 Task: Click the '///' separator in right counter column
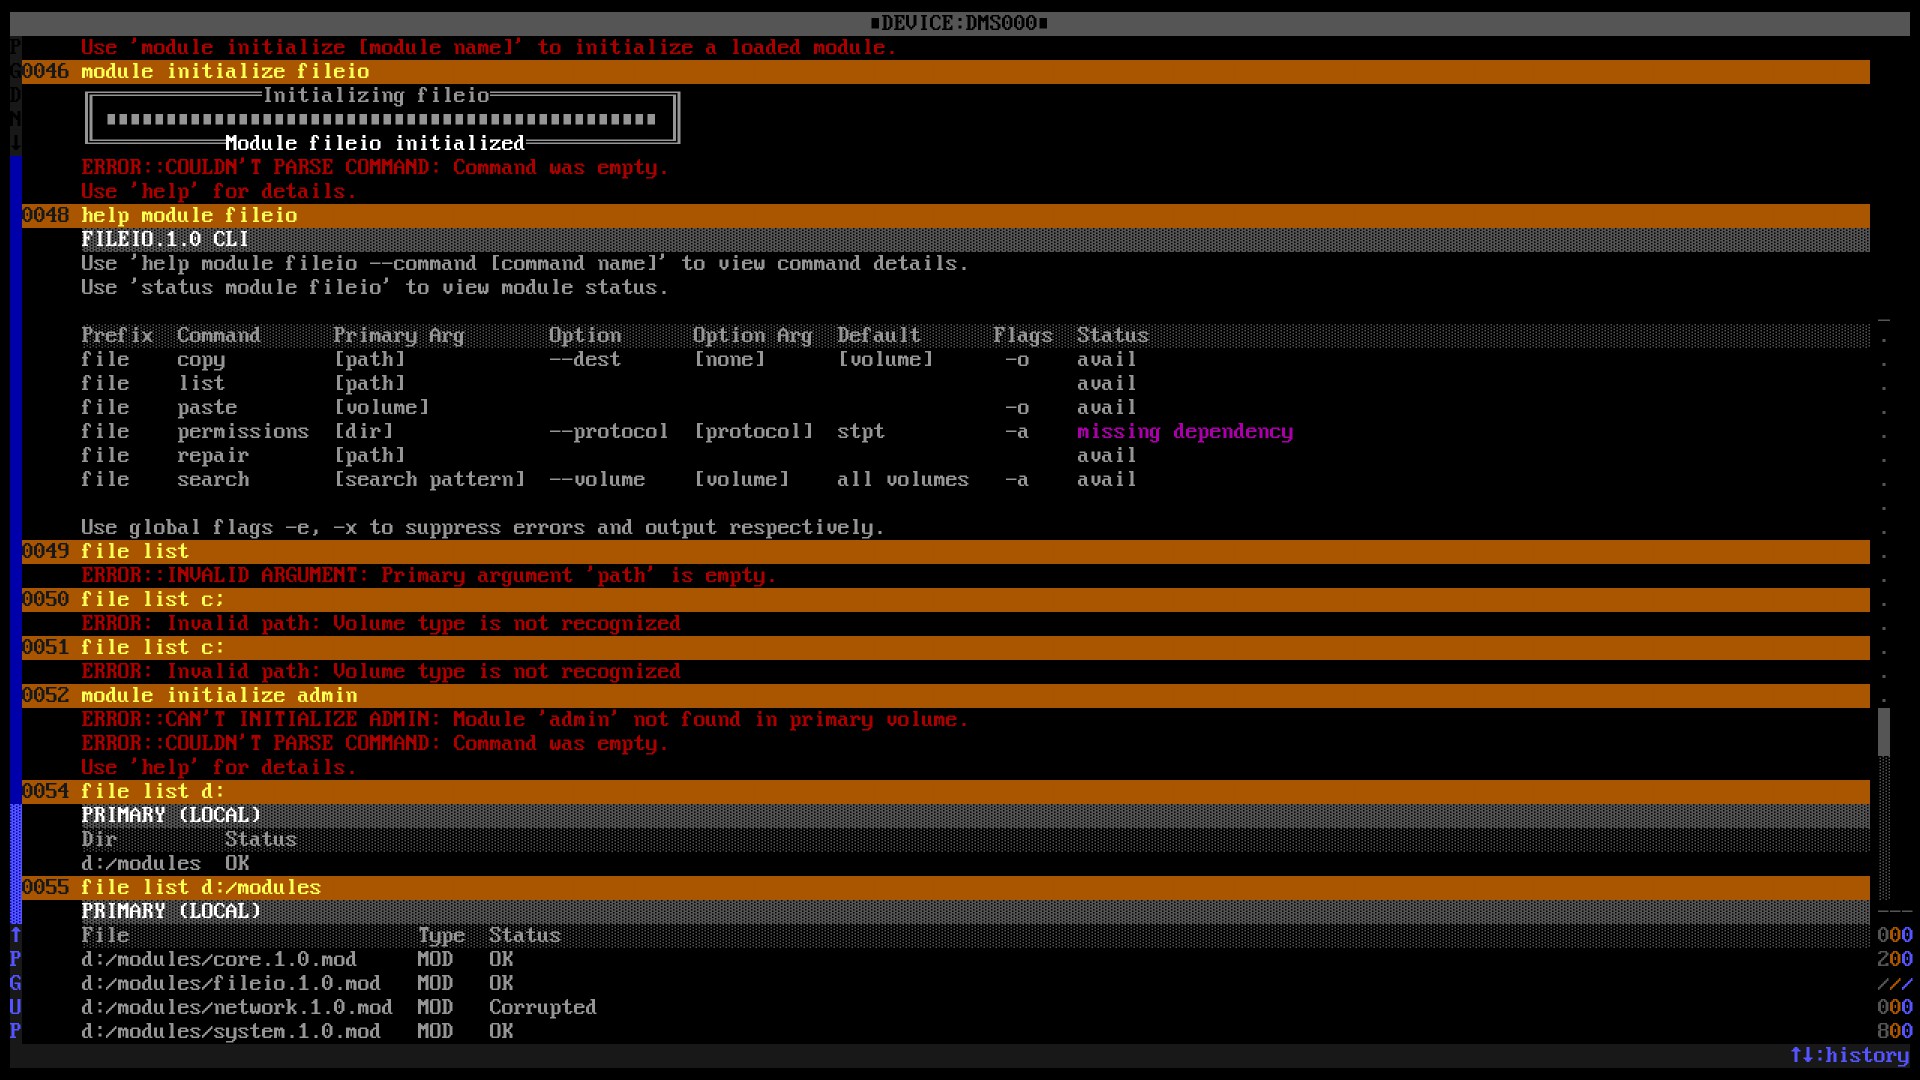coord(1895,983)
